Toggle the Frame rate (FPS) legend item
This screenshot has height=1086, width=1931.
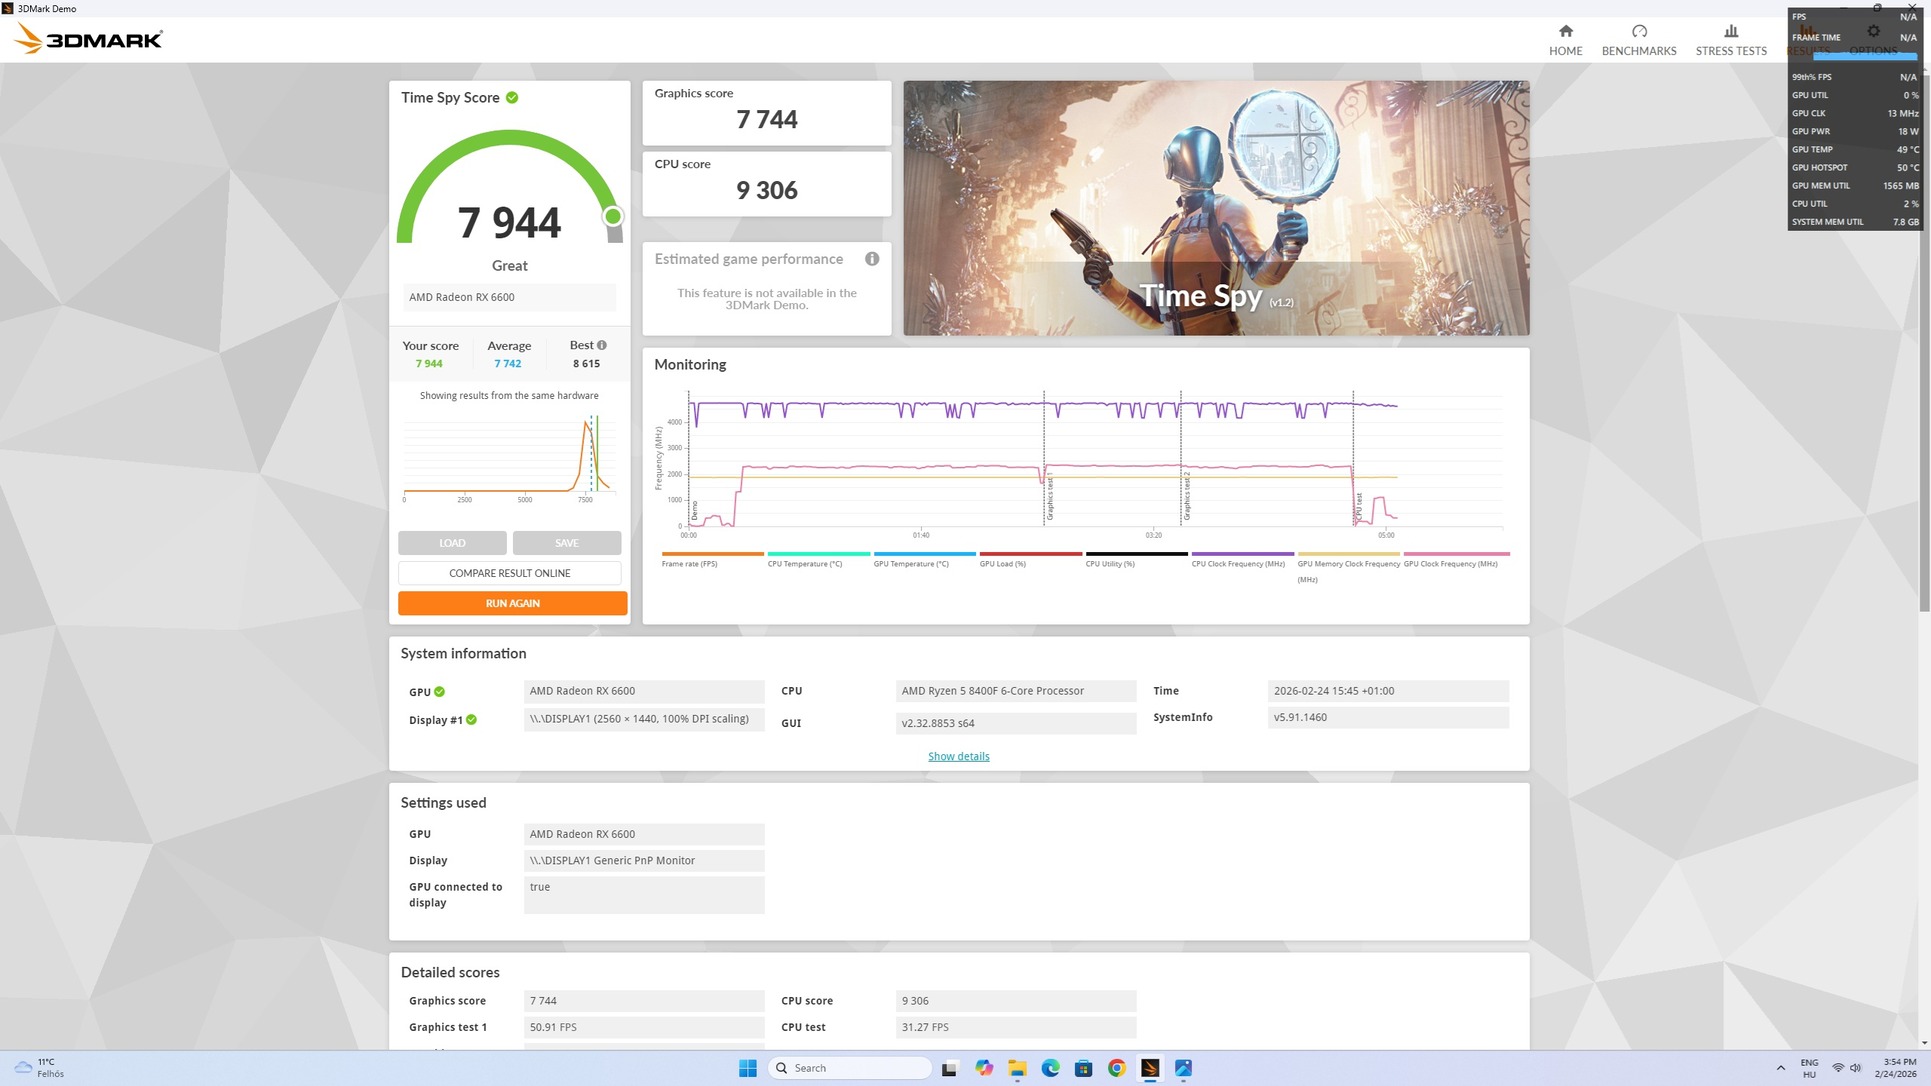click(689, 564)
